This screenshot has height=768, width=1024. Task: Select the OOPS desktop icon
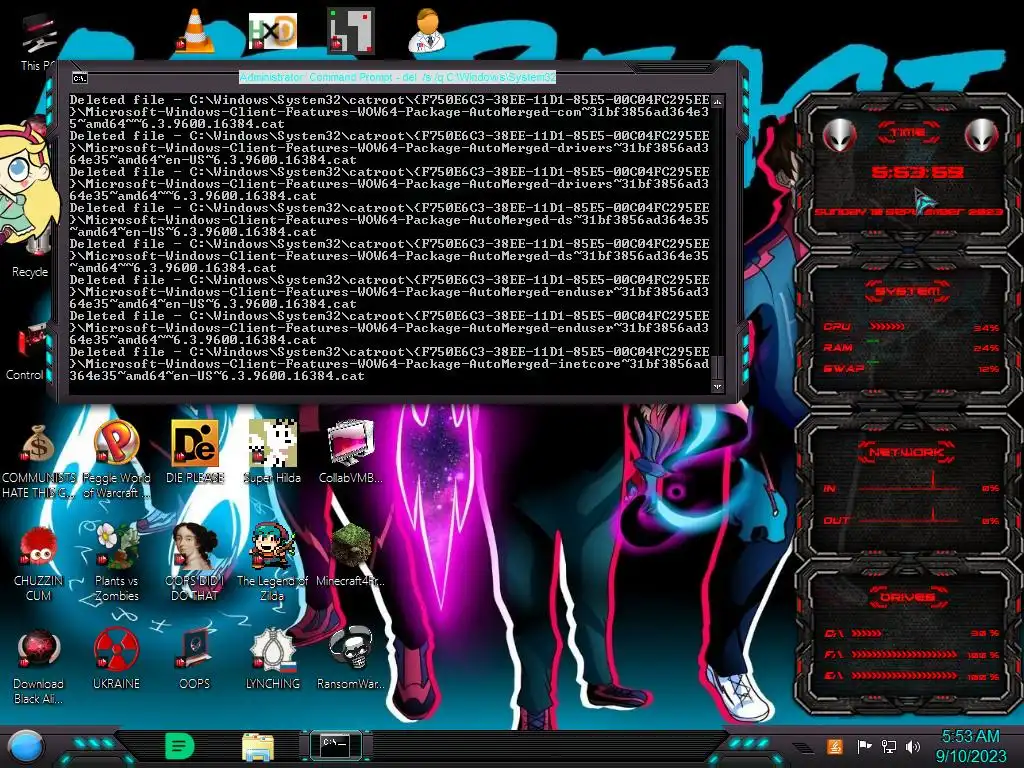pos(195,658)
